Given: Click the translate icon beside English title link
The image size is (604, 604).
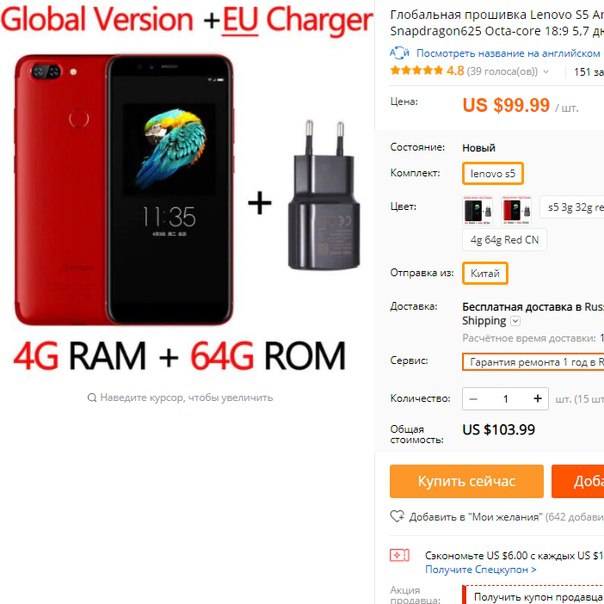Looking at the screenshot, I should pos(399,53).
